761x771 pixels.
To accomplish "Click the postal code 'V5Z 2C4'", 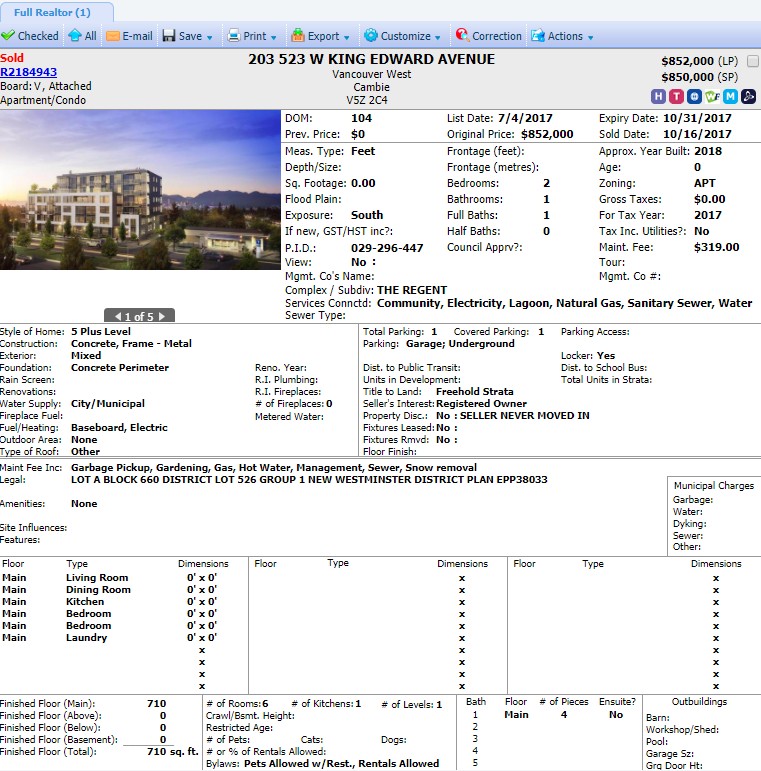I will (x=367, y=100).
